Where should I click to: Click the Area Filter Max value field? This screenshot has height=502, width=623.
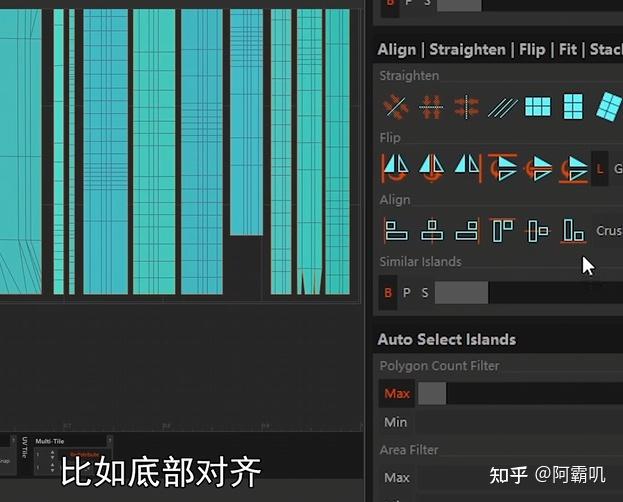click(520, 477)
